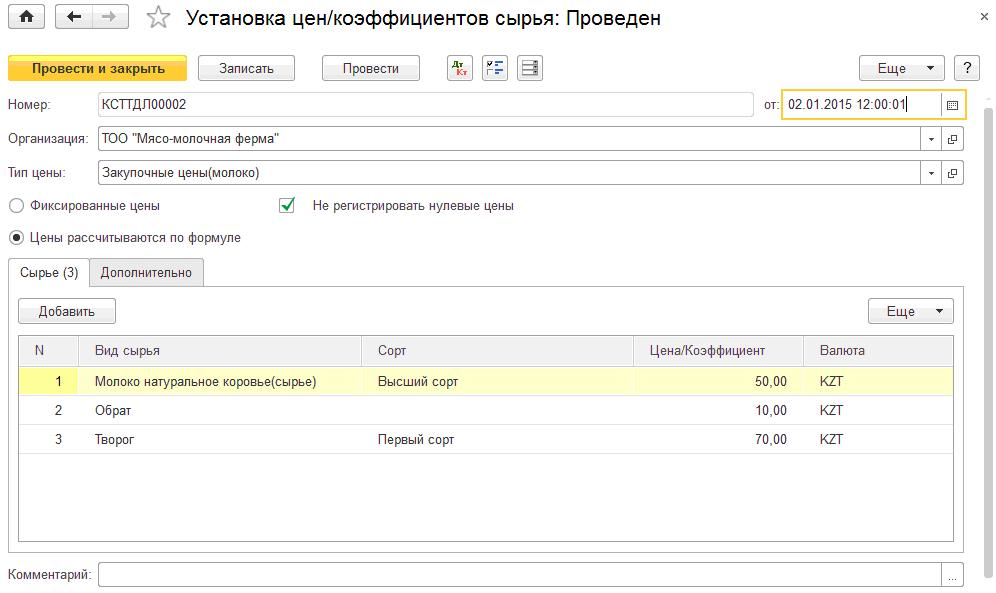Click Провести и закрыть button
Viewport: 996px width, 593px height.
(98, 68)
